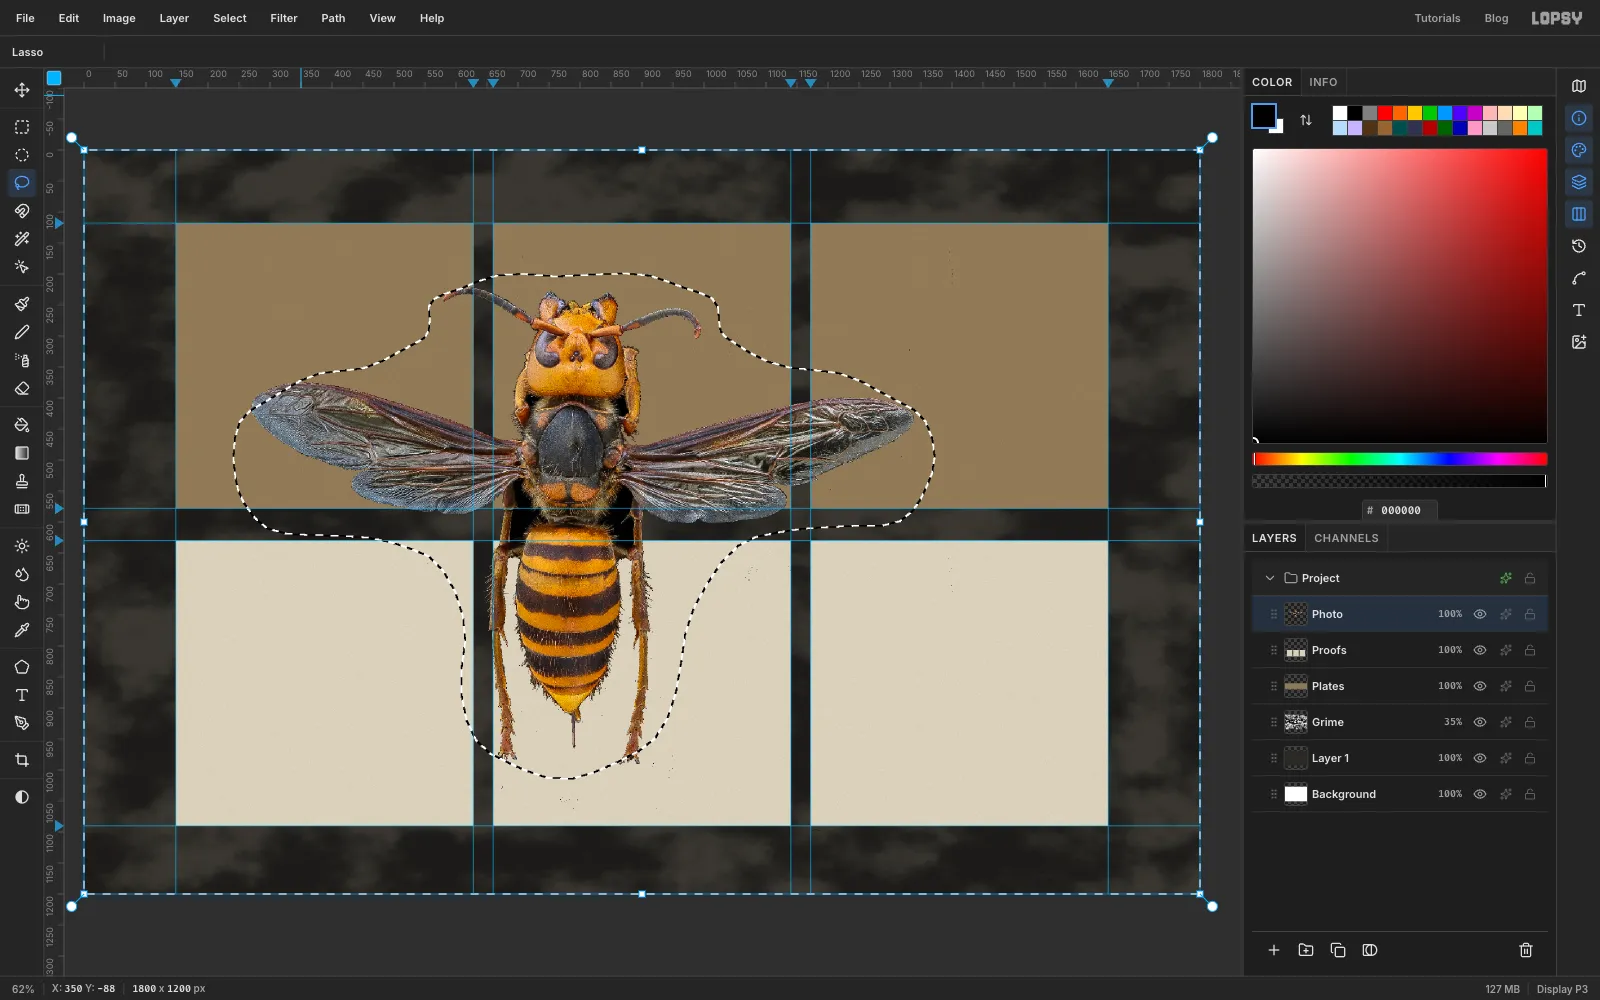Delete layer with trash icon
This screenshot has width=1600, height=1000.
(x=1526, y=950)
